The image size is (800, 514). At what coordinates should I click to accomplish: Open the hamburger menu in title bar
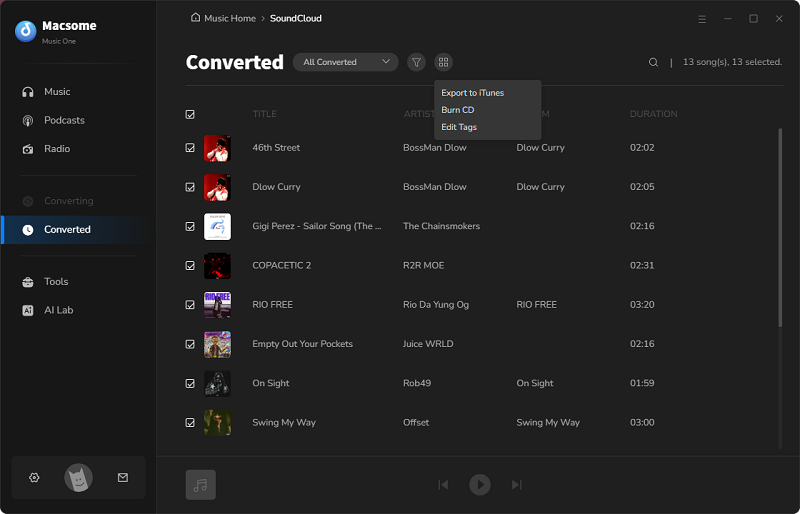click(x=701, y=18)
